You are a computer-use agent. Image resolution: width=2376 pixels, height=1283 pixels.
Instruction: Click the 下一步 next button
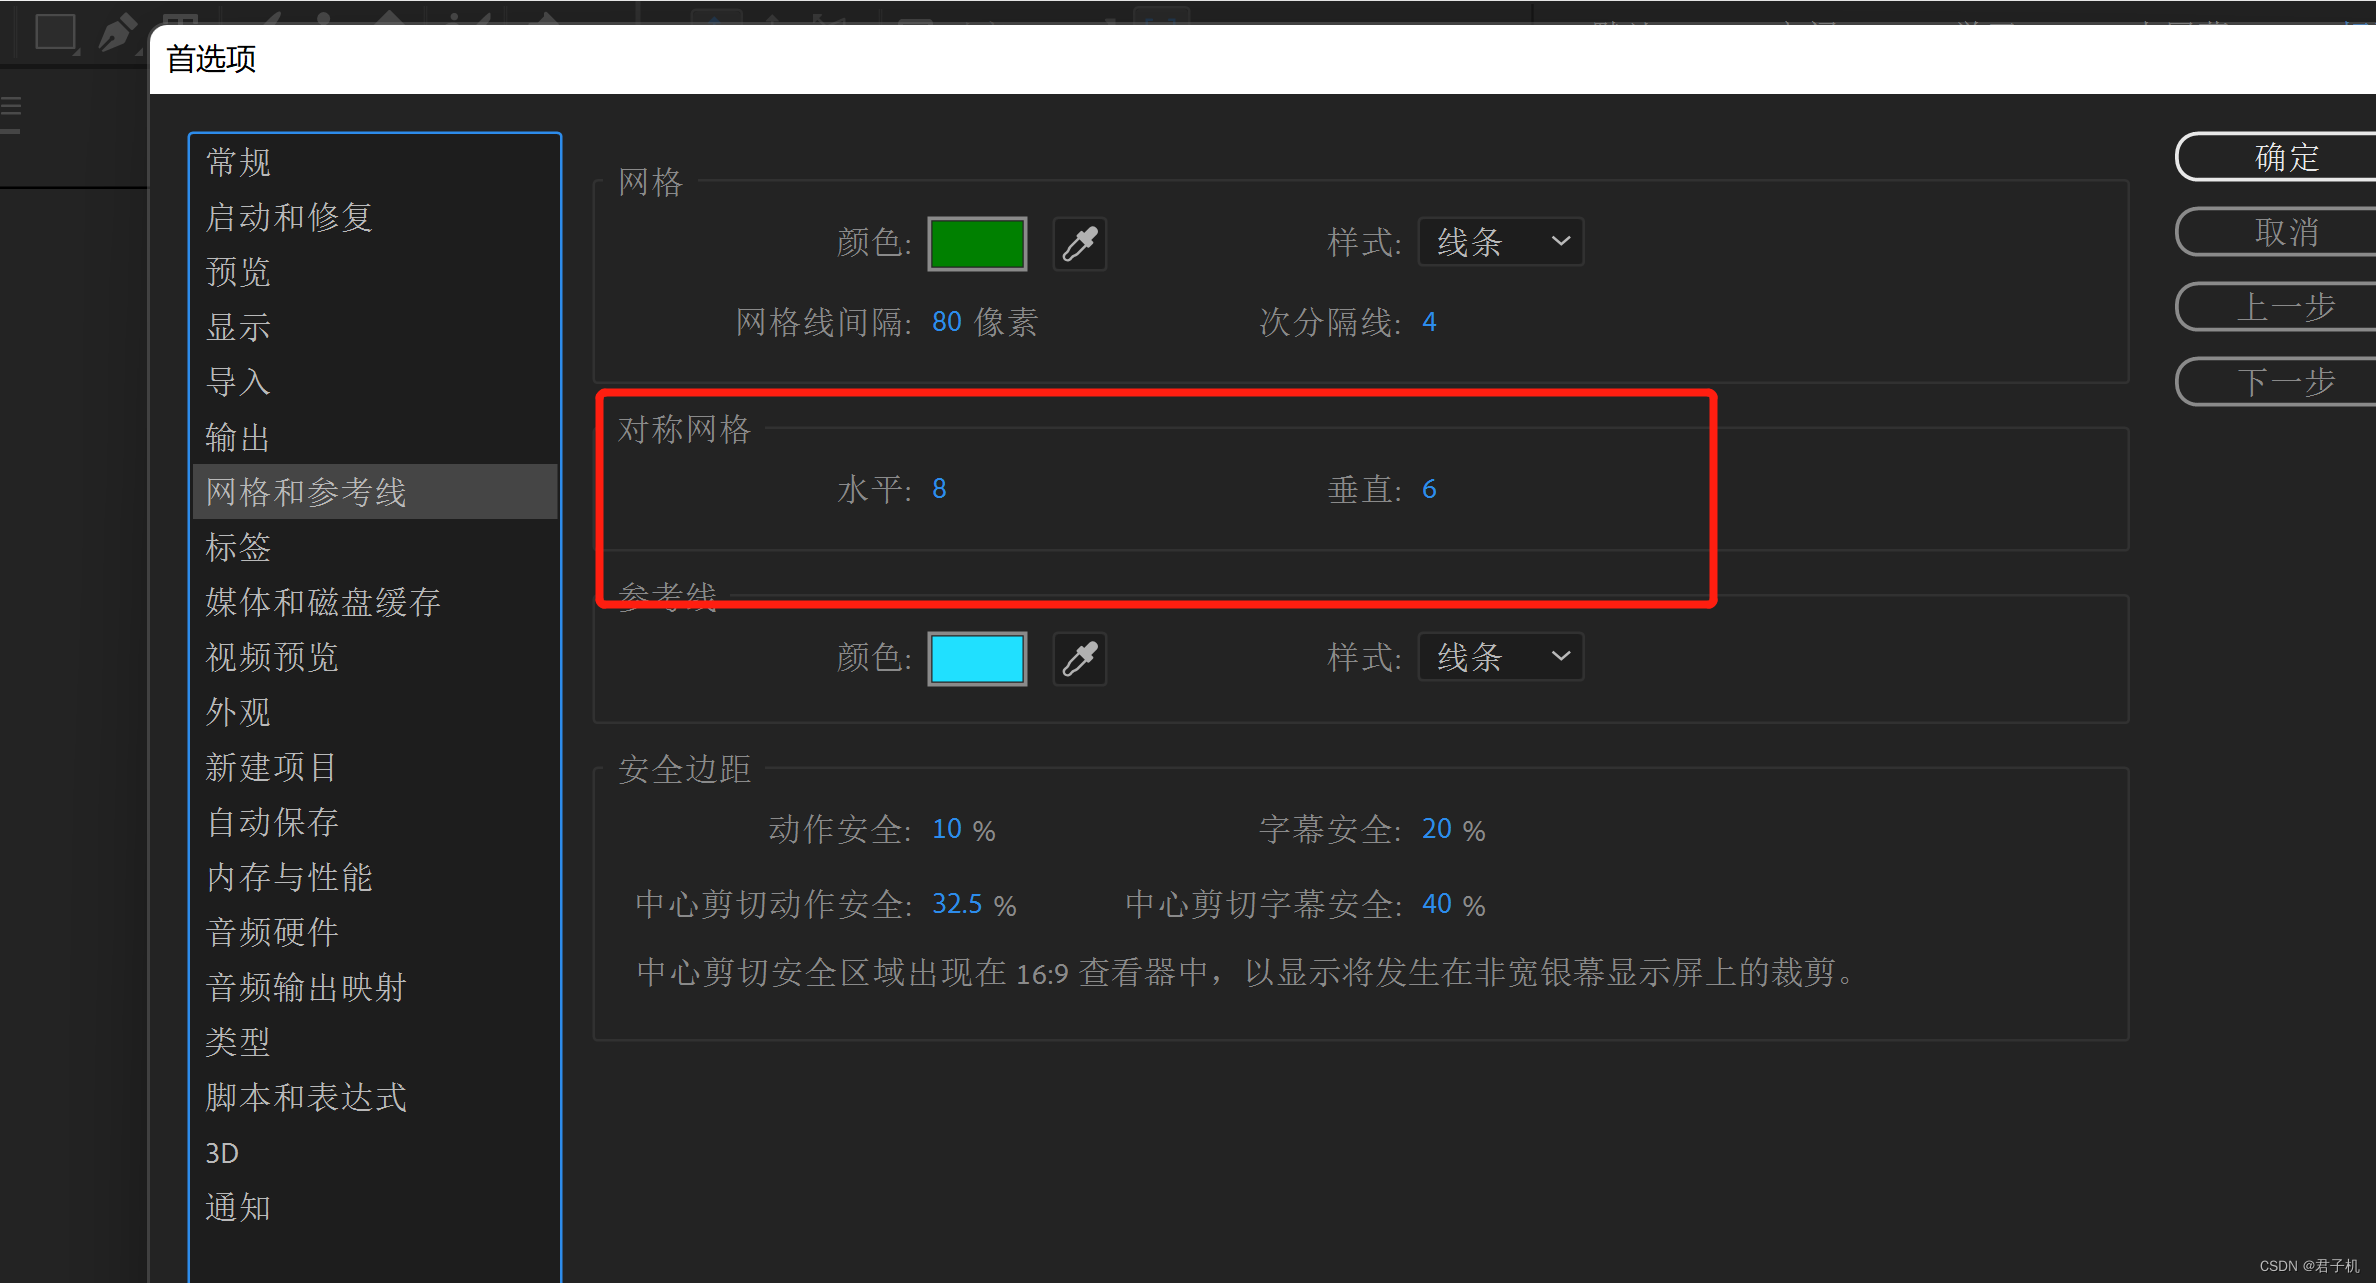click(2284, 382)
